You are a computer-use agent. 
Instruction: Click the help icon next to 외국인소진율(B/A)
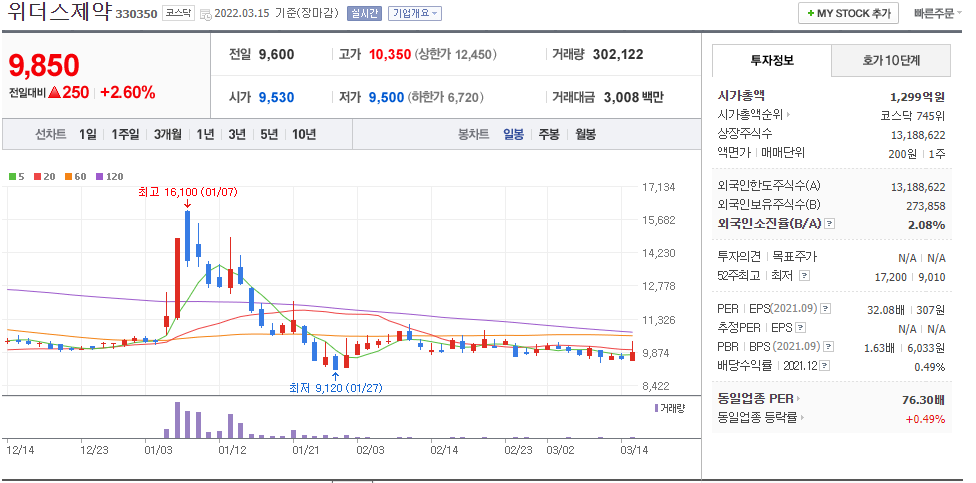(830, 224)
